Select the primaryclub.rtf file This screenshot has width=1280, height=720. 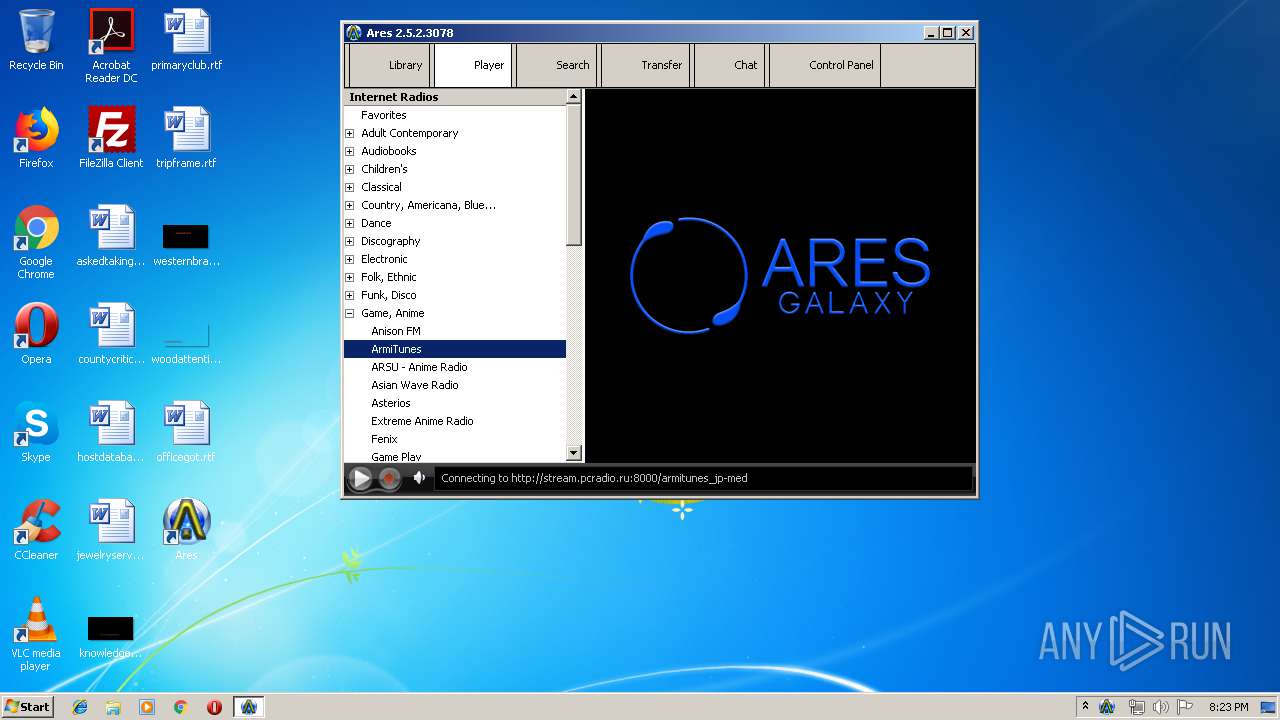pos(186,40)
